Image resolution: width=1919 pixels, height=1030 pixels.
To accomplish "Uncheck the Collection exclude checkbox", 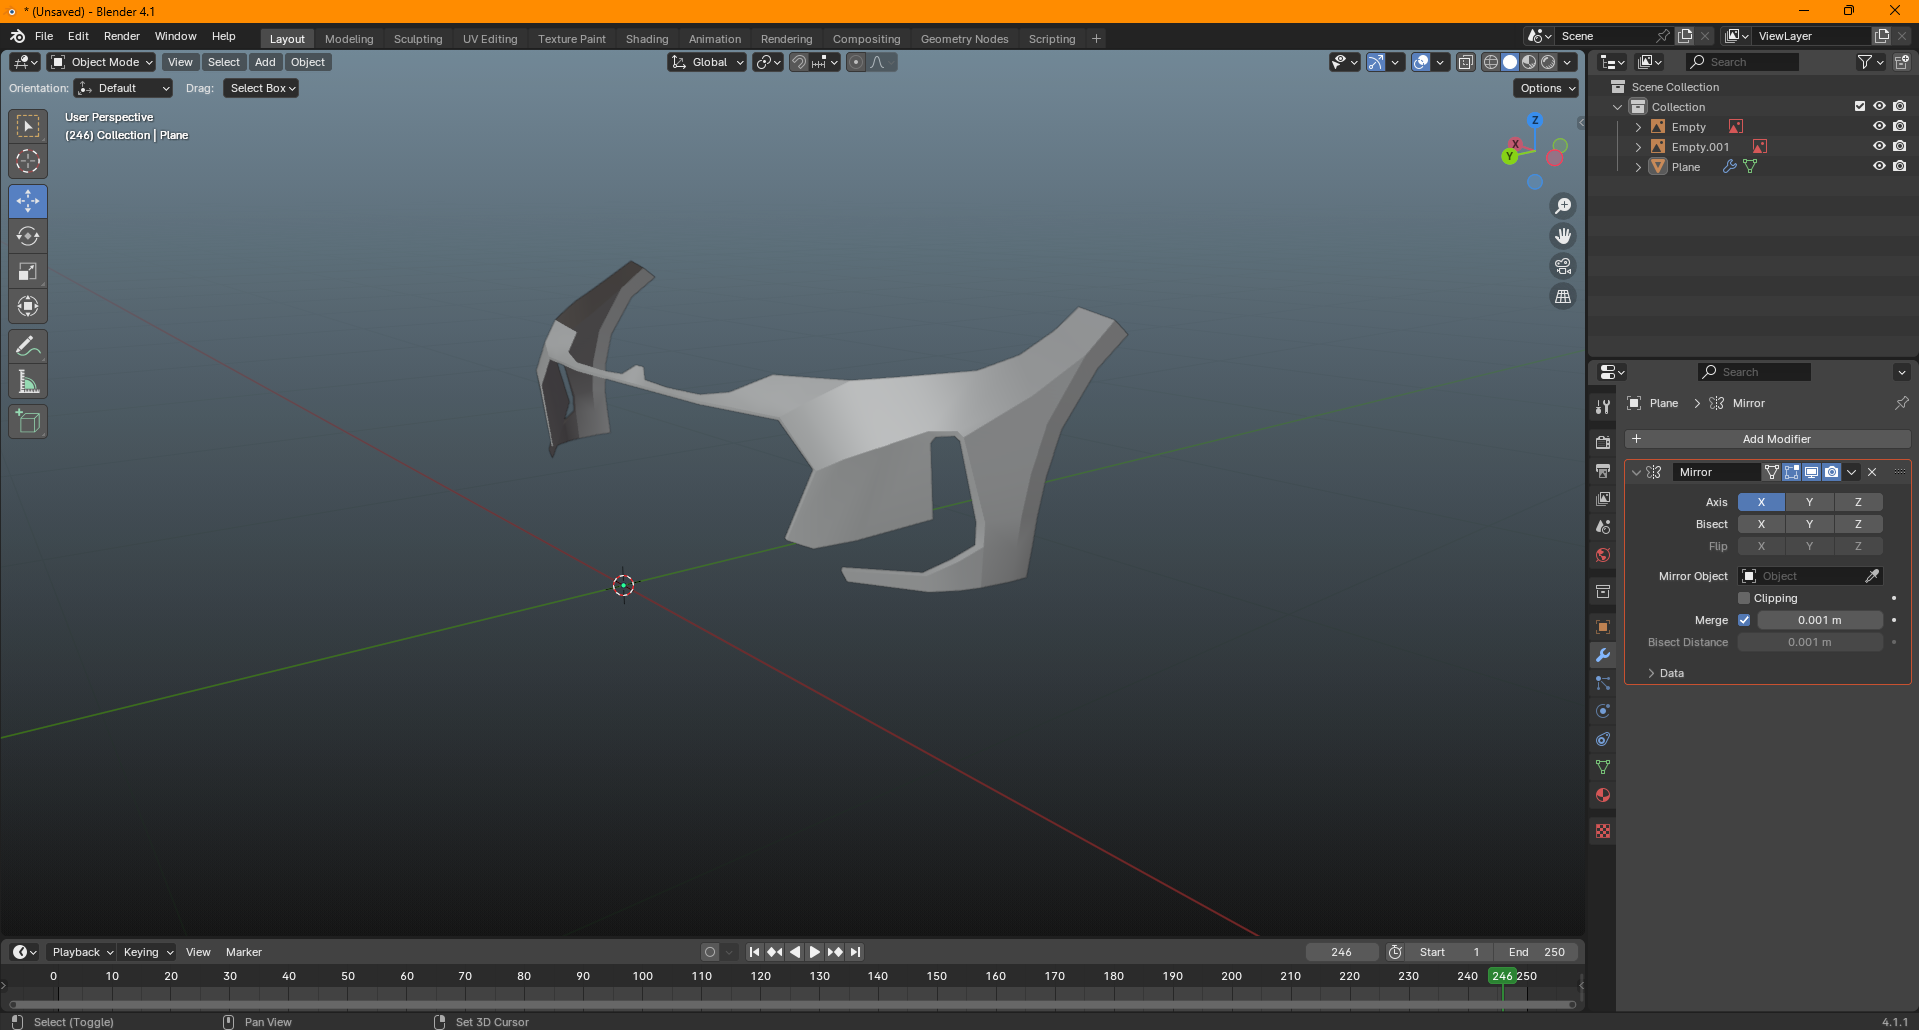I will (x=1860, y=107).
